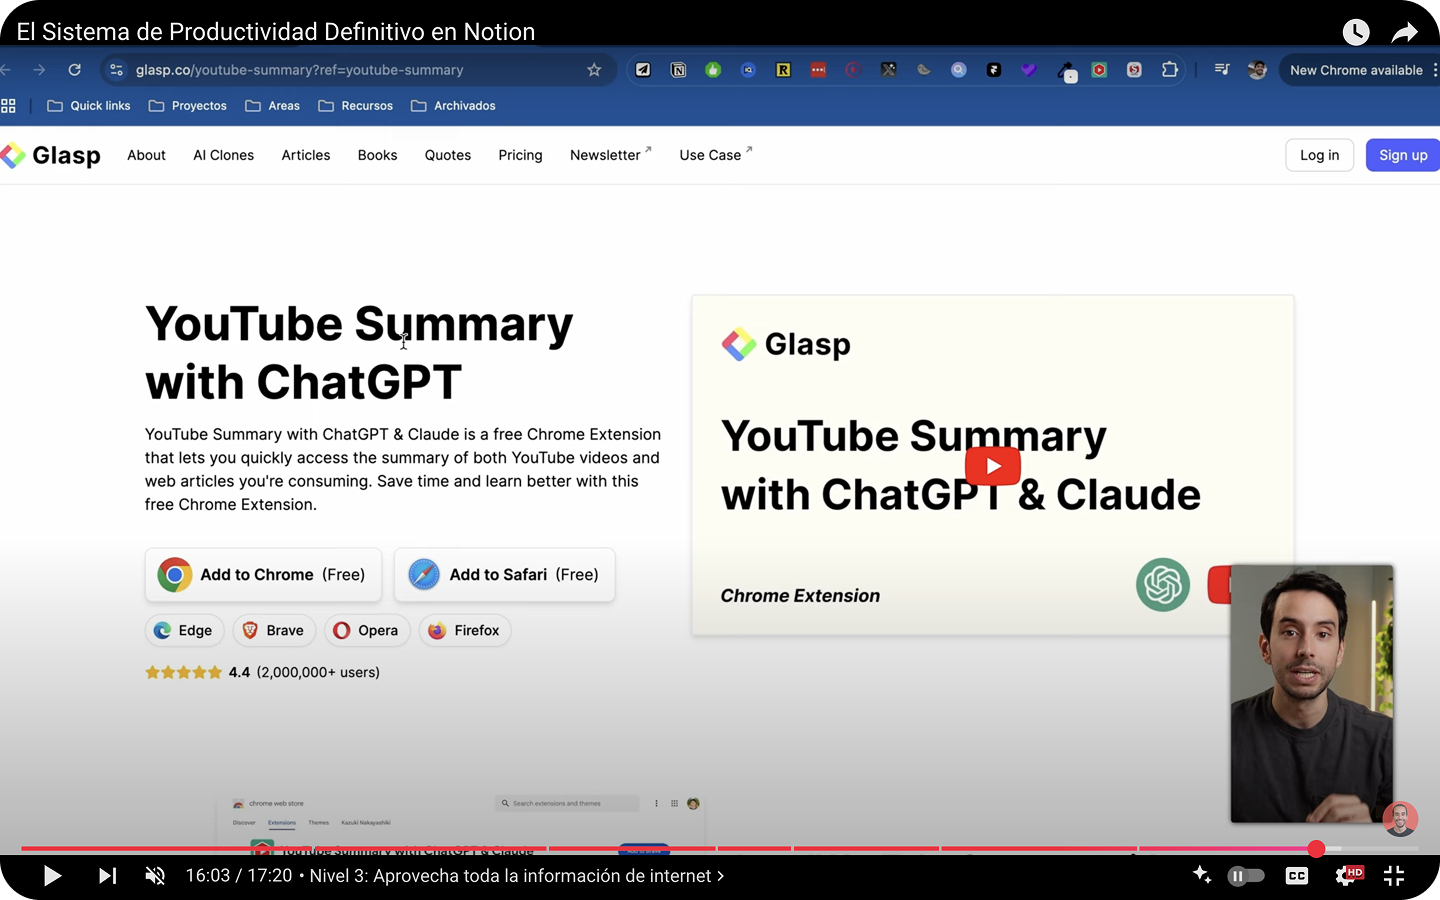Unmute the video volume
This screenshot has width=1440, height=900.
point(155,876)
